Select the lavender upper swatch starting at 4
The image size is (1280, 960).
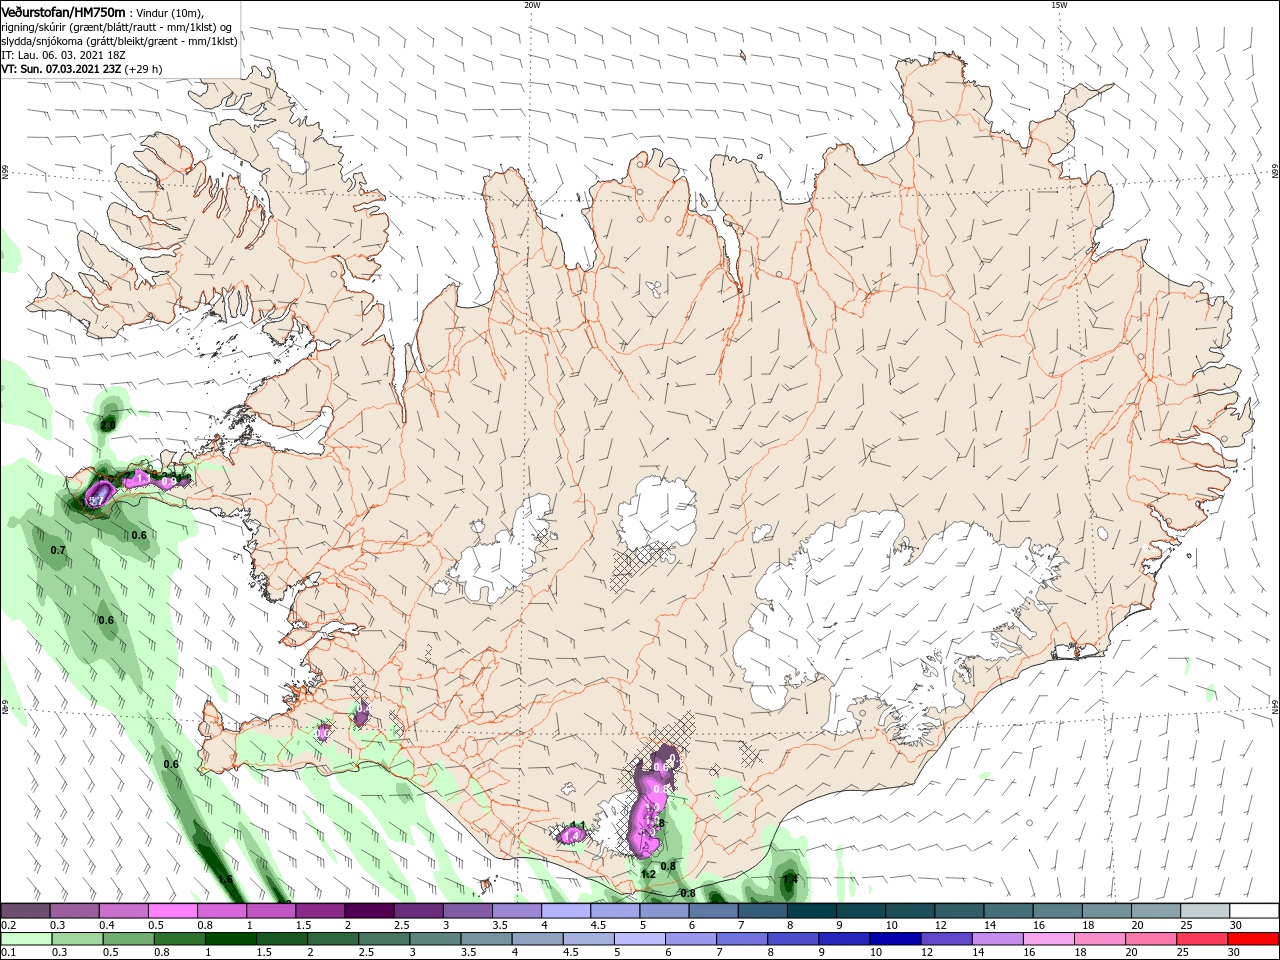pos(565,911)
